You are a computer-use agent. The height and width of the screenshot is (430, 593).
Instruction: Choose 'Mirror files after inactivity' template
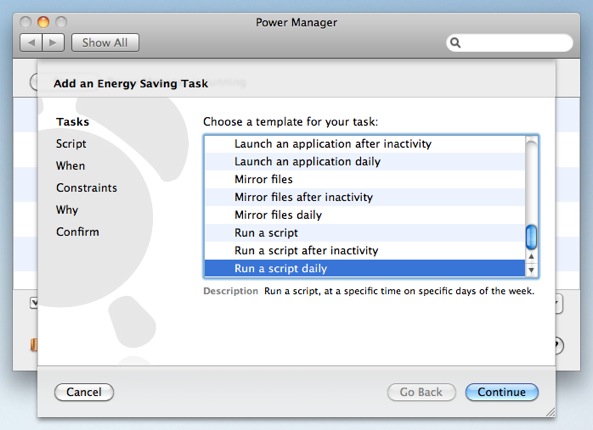point(365,197)
